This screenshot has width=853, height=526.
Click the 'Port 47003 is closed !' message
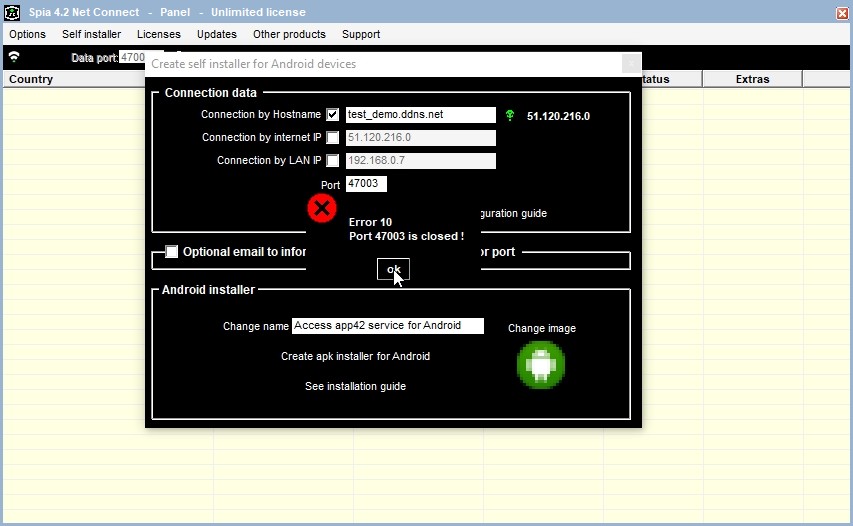click(x=406, y=236)
